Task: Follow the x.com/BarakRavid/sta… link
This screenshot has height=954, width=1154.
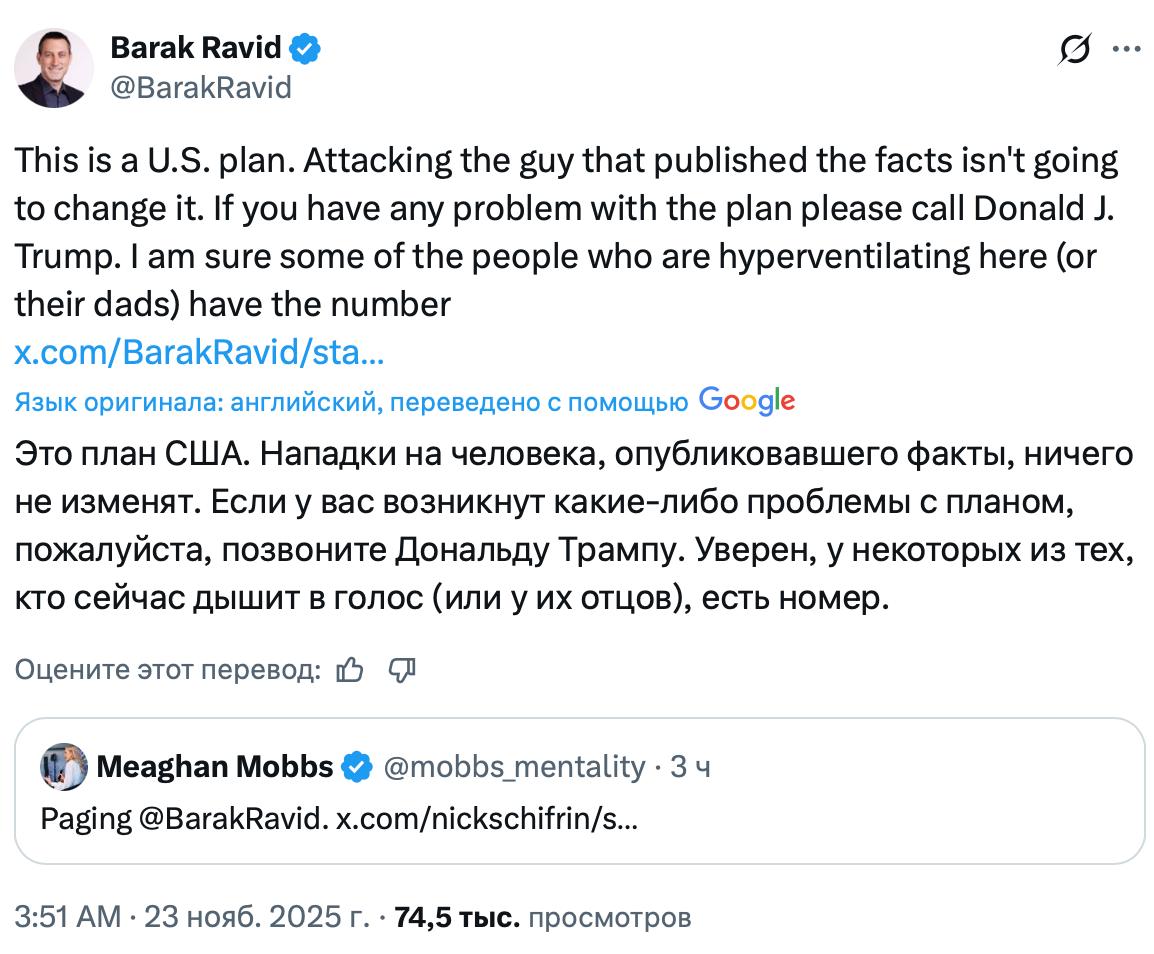Action: [x=199, y=352]
